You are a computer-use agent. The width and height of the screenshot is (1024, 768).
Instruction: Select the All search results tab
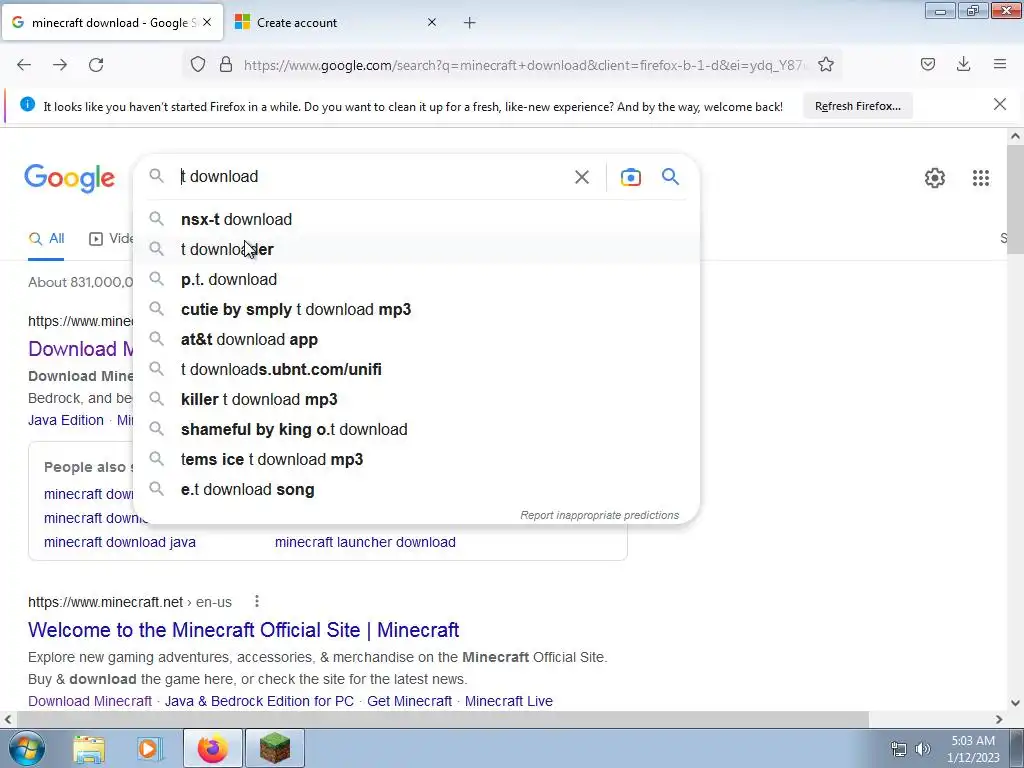(46, 238)
